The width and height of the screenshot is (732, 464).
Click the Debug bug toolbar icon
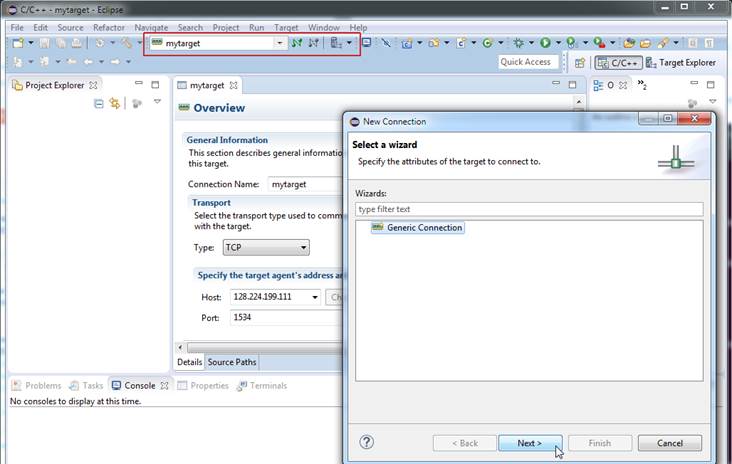[x=518, y=44]
